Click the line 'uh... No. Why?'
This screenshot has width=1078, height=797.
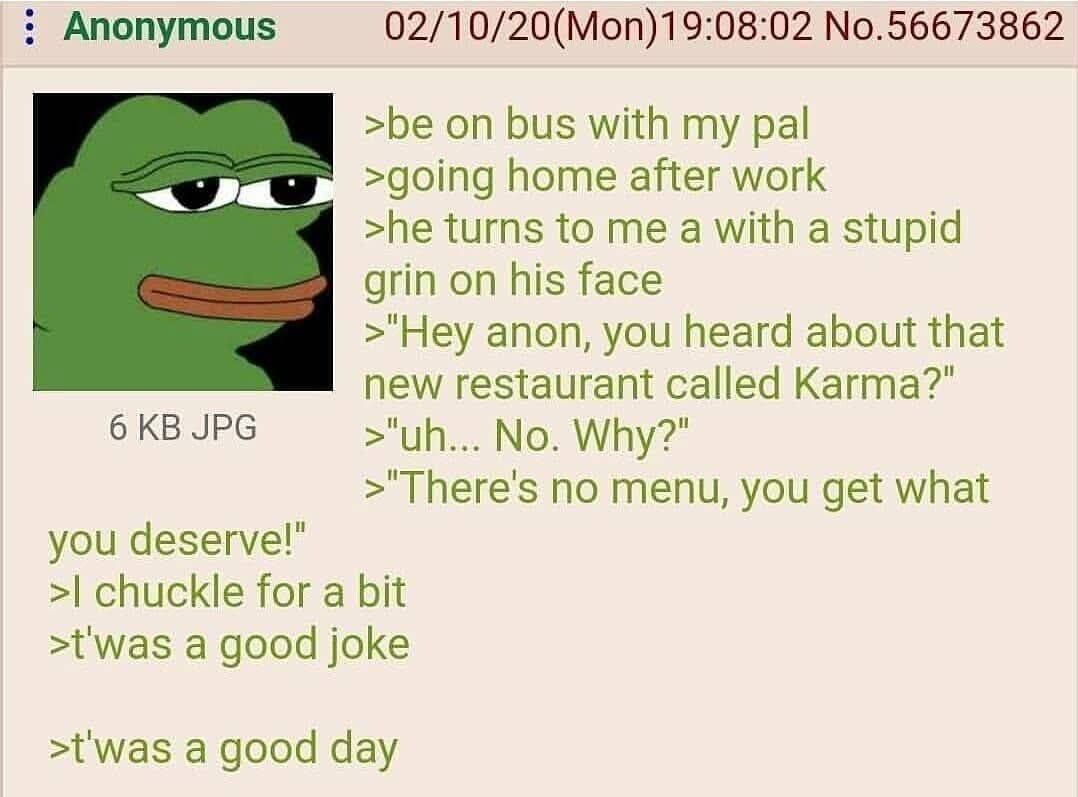tap(526, 437)
